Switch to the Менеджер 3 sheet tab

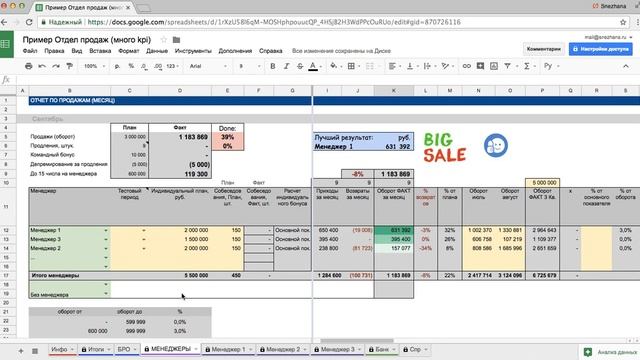pyautogui.click(x=338, y=349)
